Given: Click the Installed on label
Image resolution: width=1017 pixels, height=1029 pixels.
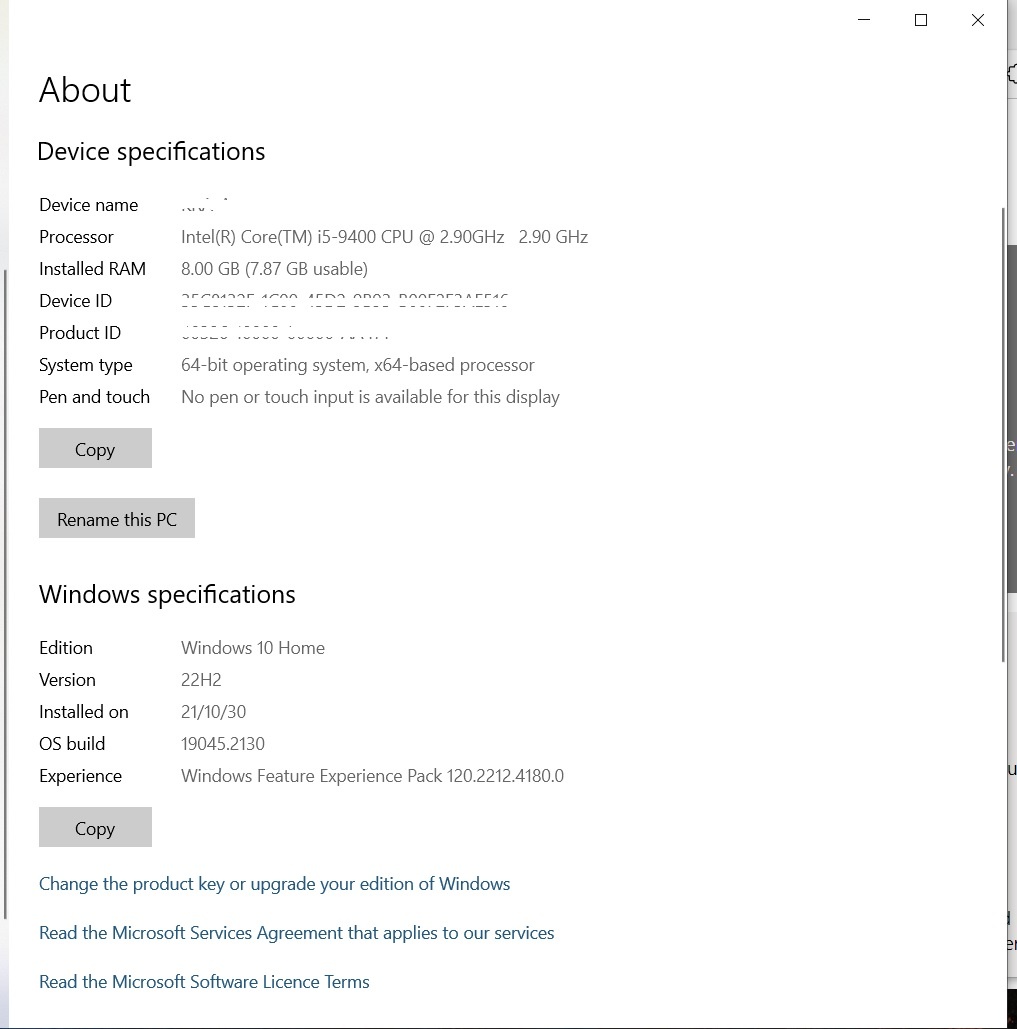Looking at the screenshot, I should (x=84, y=712).
